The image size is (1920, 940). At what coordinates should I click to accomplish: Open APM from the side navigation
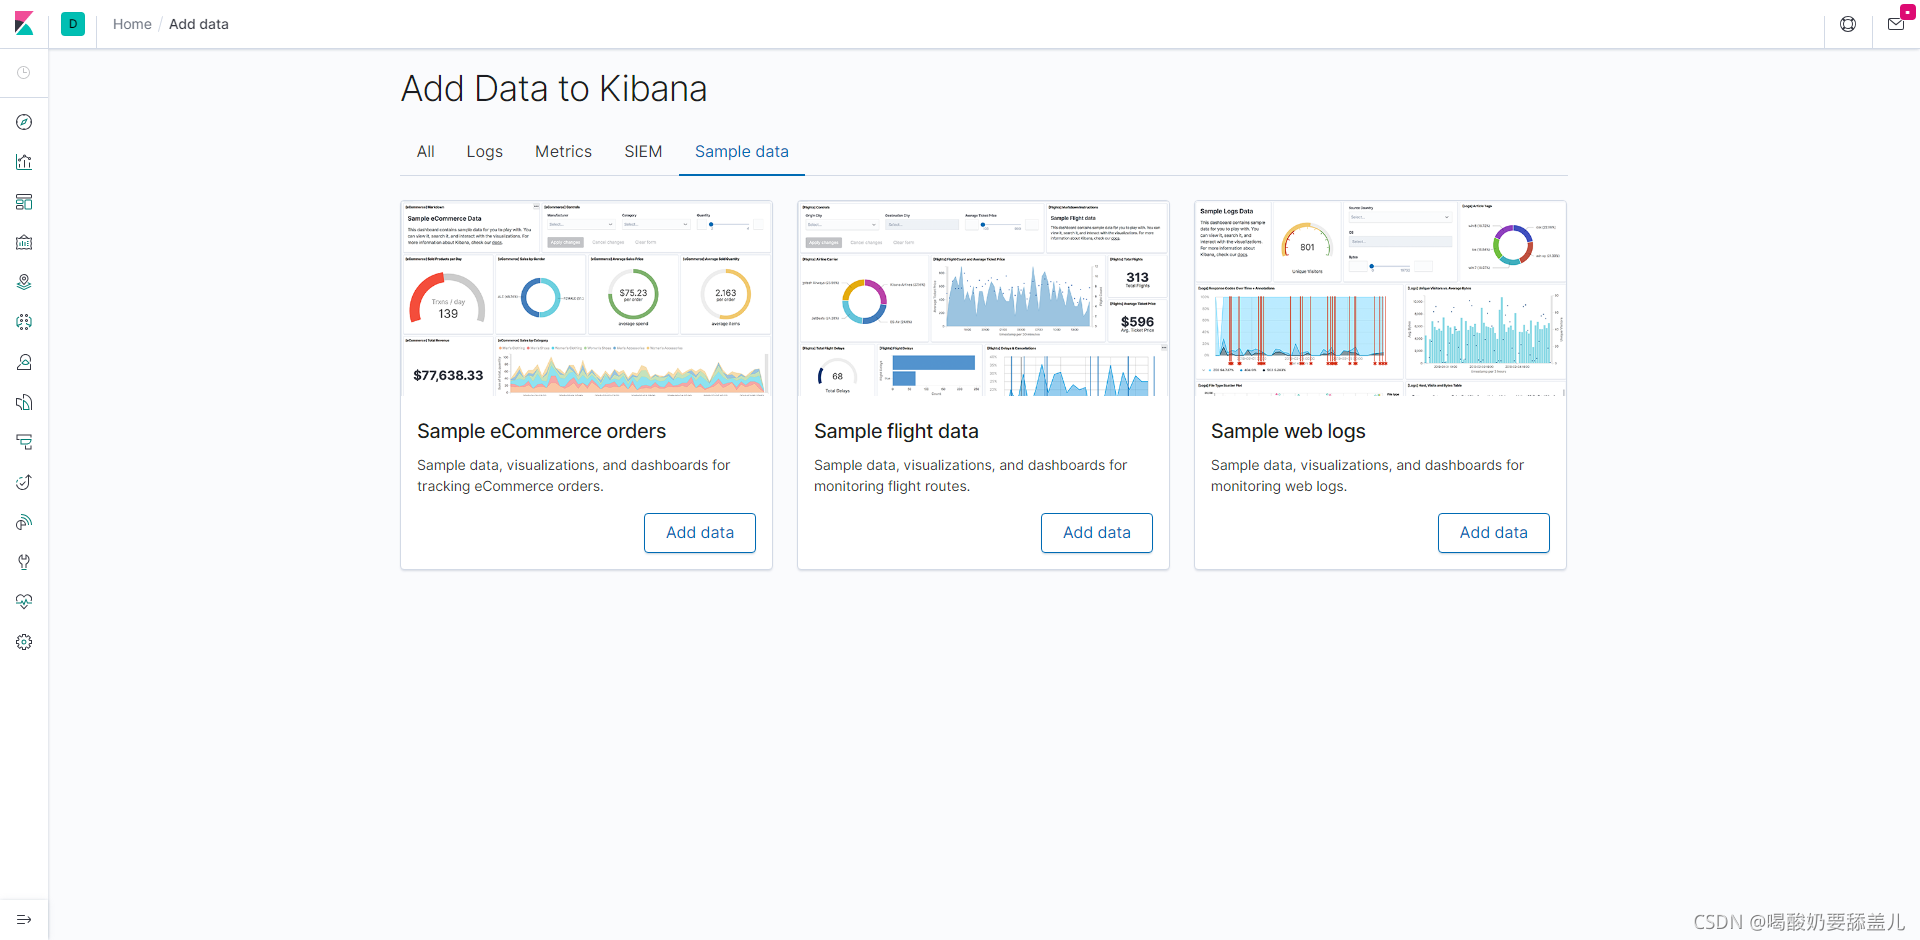[x=24, y=442]
